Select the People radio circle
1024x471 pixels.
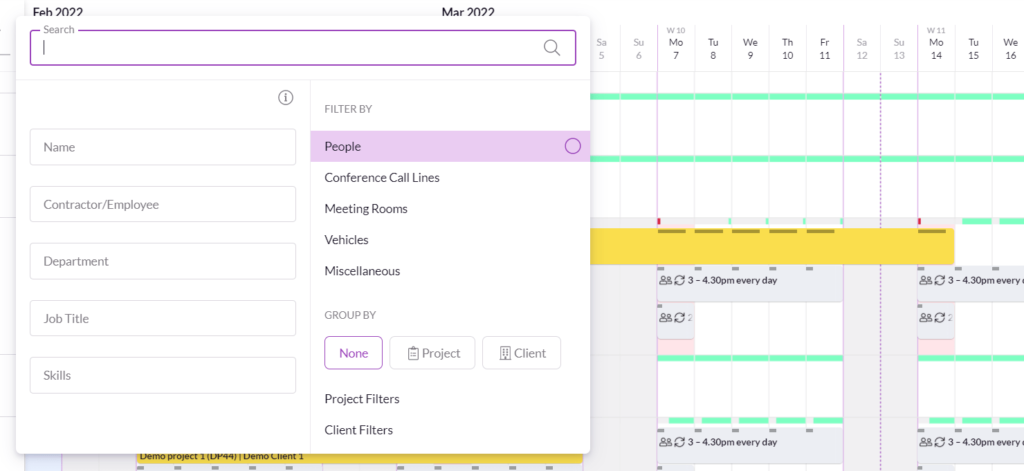[x=573, y=146]
